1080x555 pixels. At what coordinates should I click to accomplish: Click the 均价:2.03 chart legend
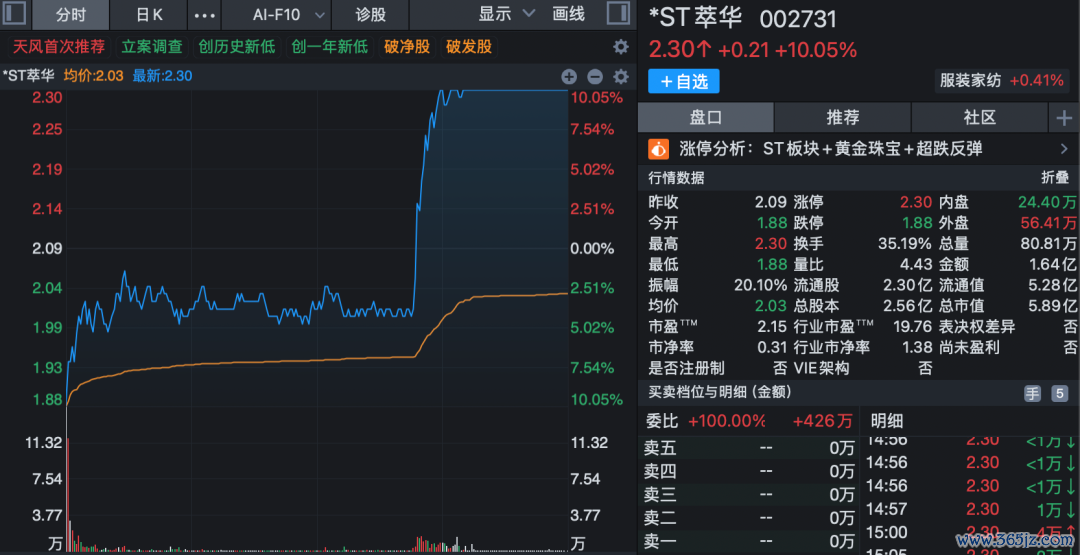[94, 76]
